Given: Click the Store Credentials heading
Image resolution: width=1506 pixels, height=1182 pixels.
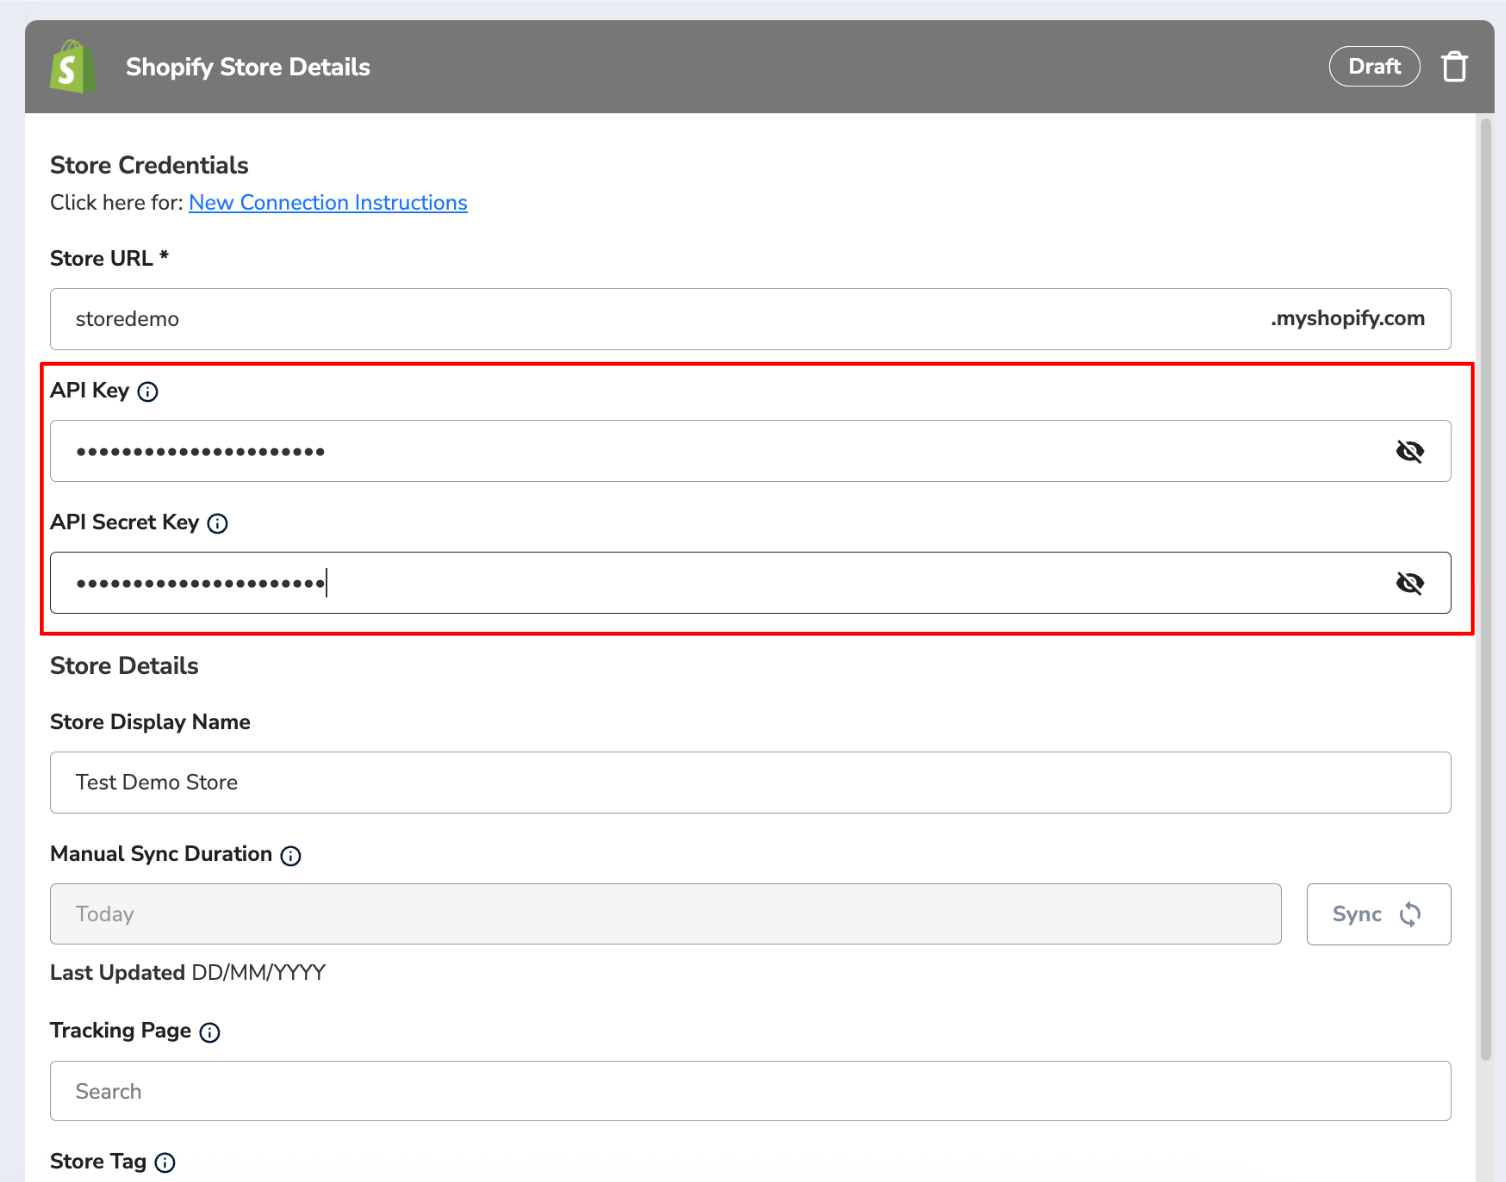Looking at the screenshot, I should (x=149, y=165).
